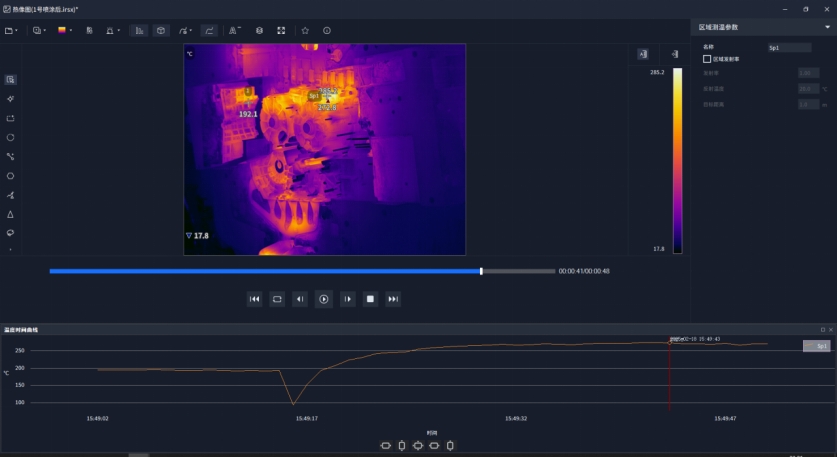Open the color palette dropdown in toolbar

65,31
